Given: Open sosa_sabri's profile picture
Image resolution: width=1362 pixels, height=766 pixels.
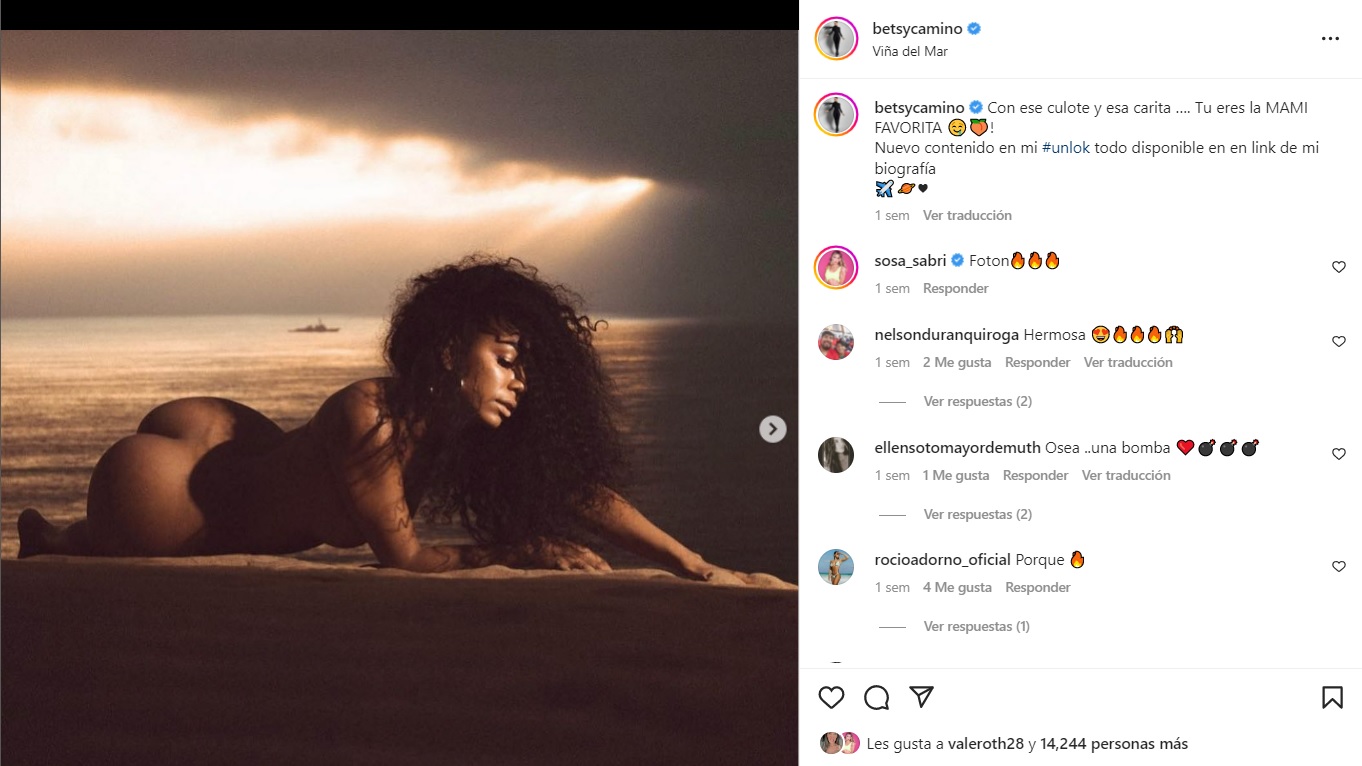Looking at the screenshot, I should tap(836, 268).
